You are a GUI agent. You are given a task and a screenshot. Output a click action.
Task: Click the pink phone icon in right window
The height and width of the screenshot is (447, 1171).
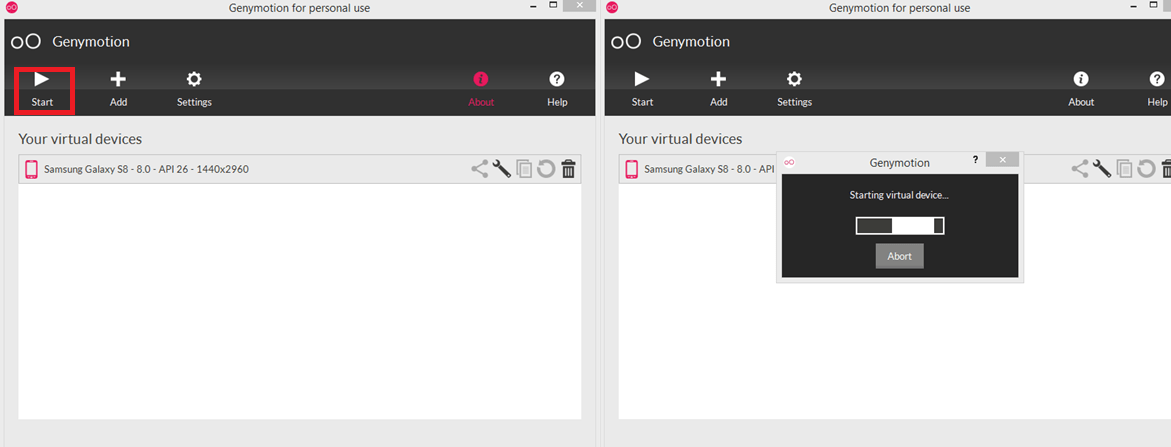pyautogui.click(x=631, y=169)
